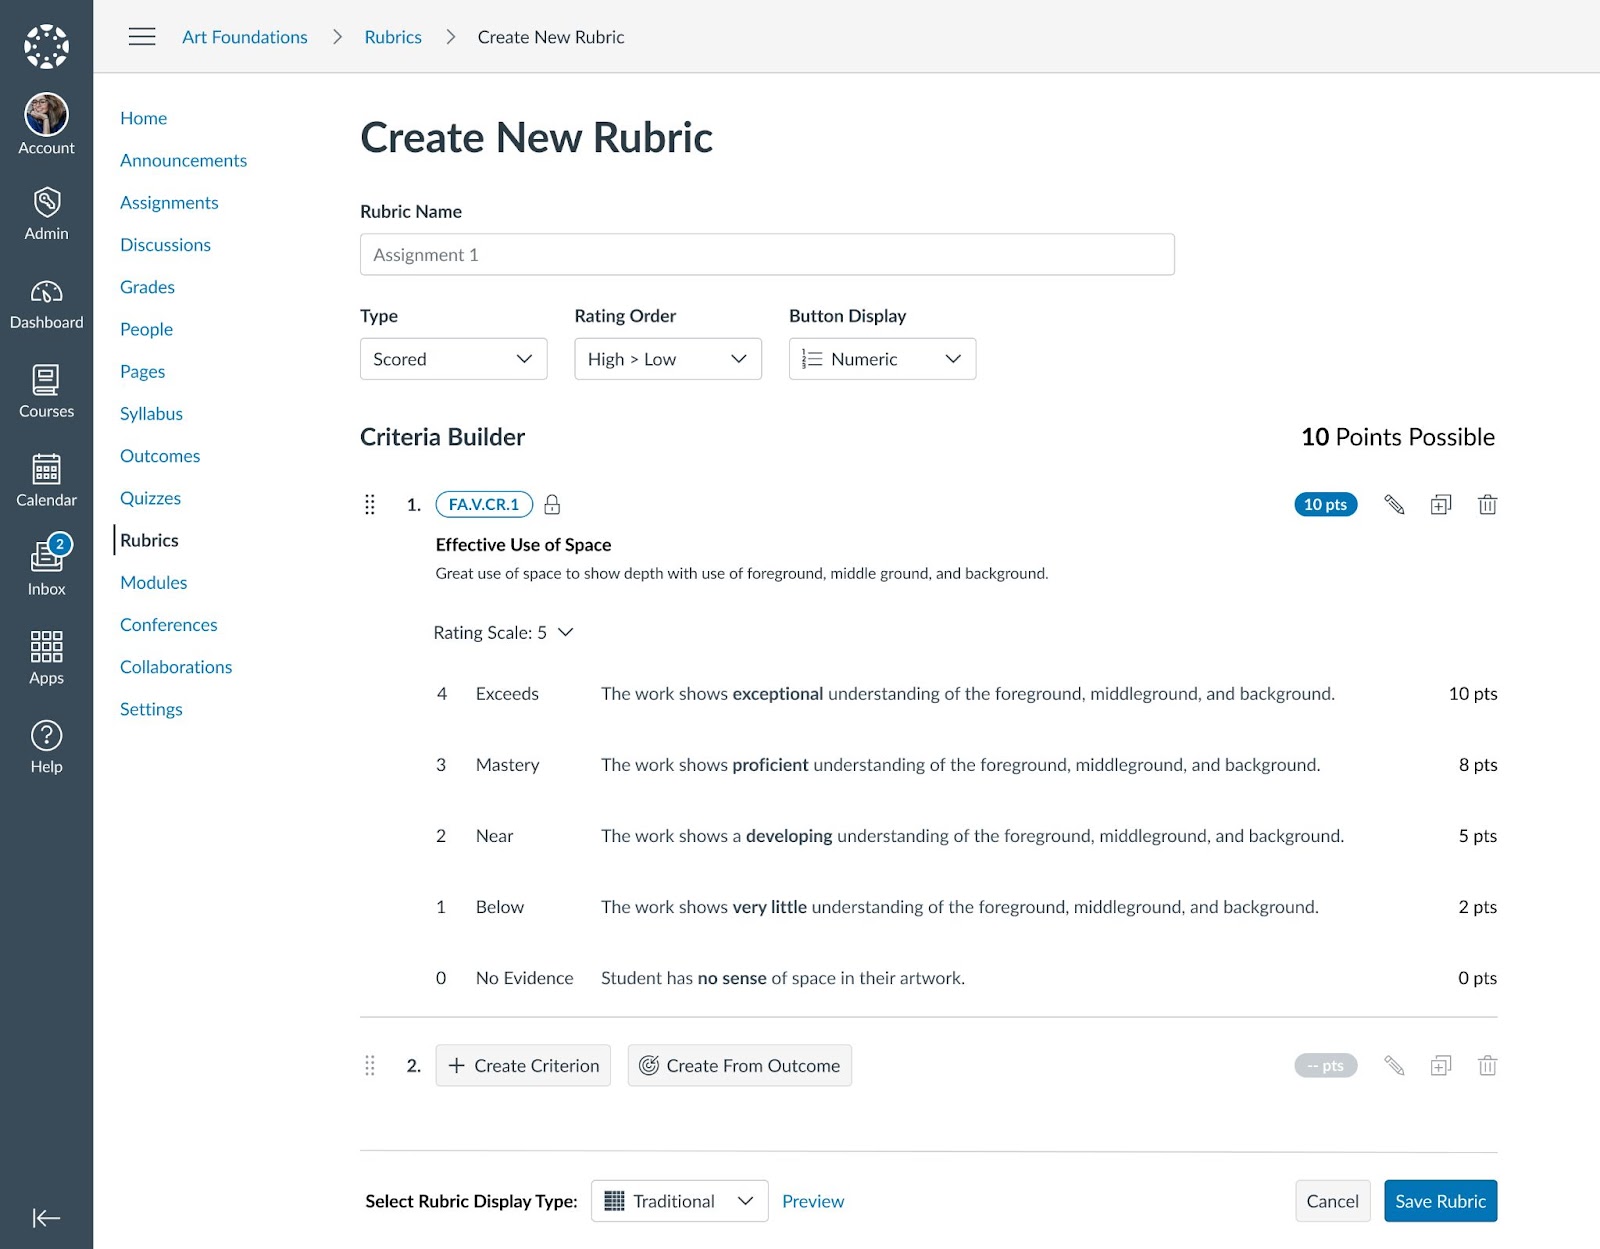Click the edit pencil for criterion 1

[1393, 504]
